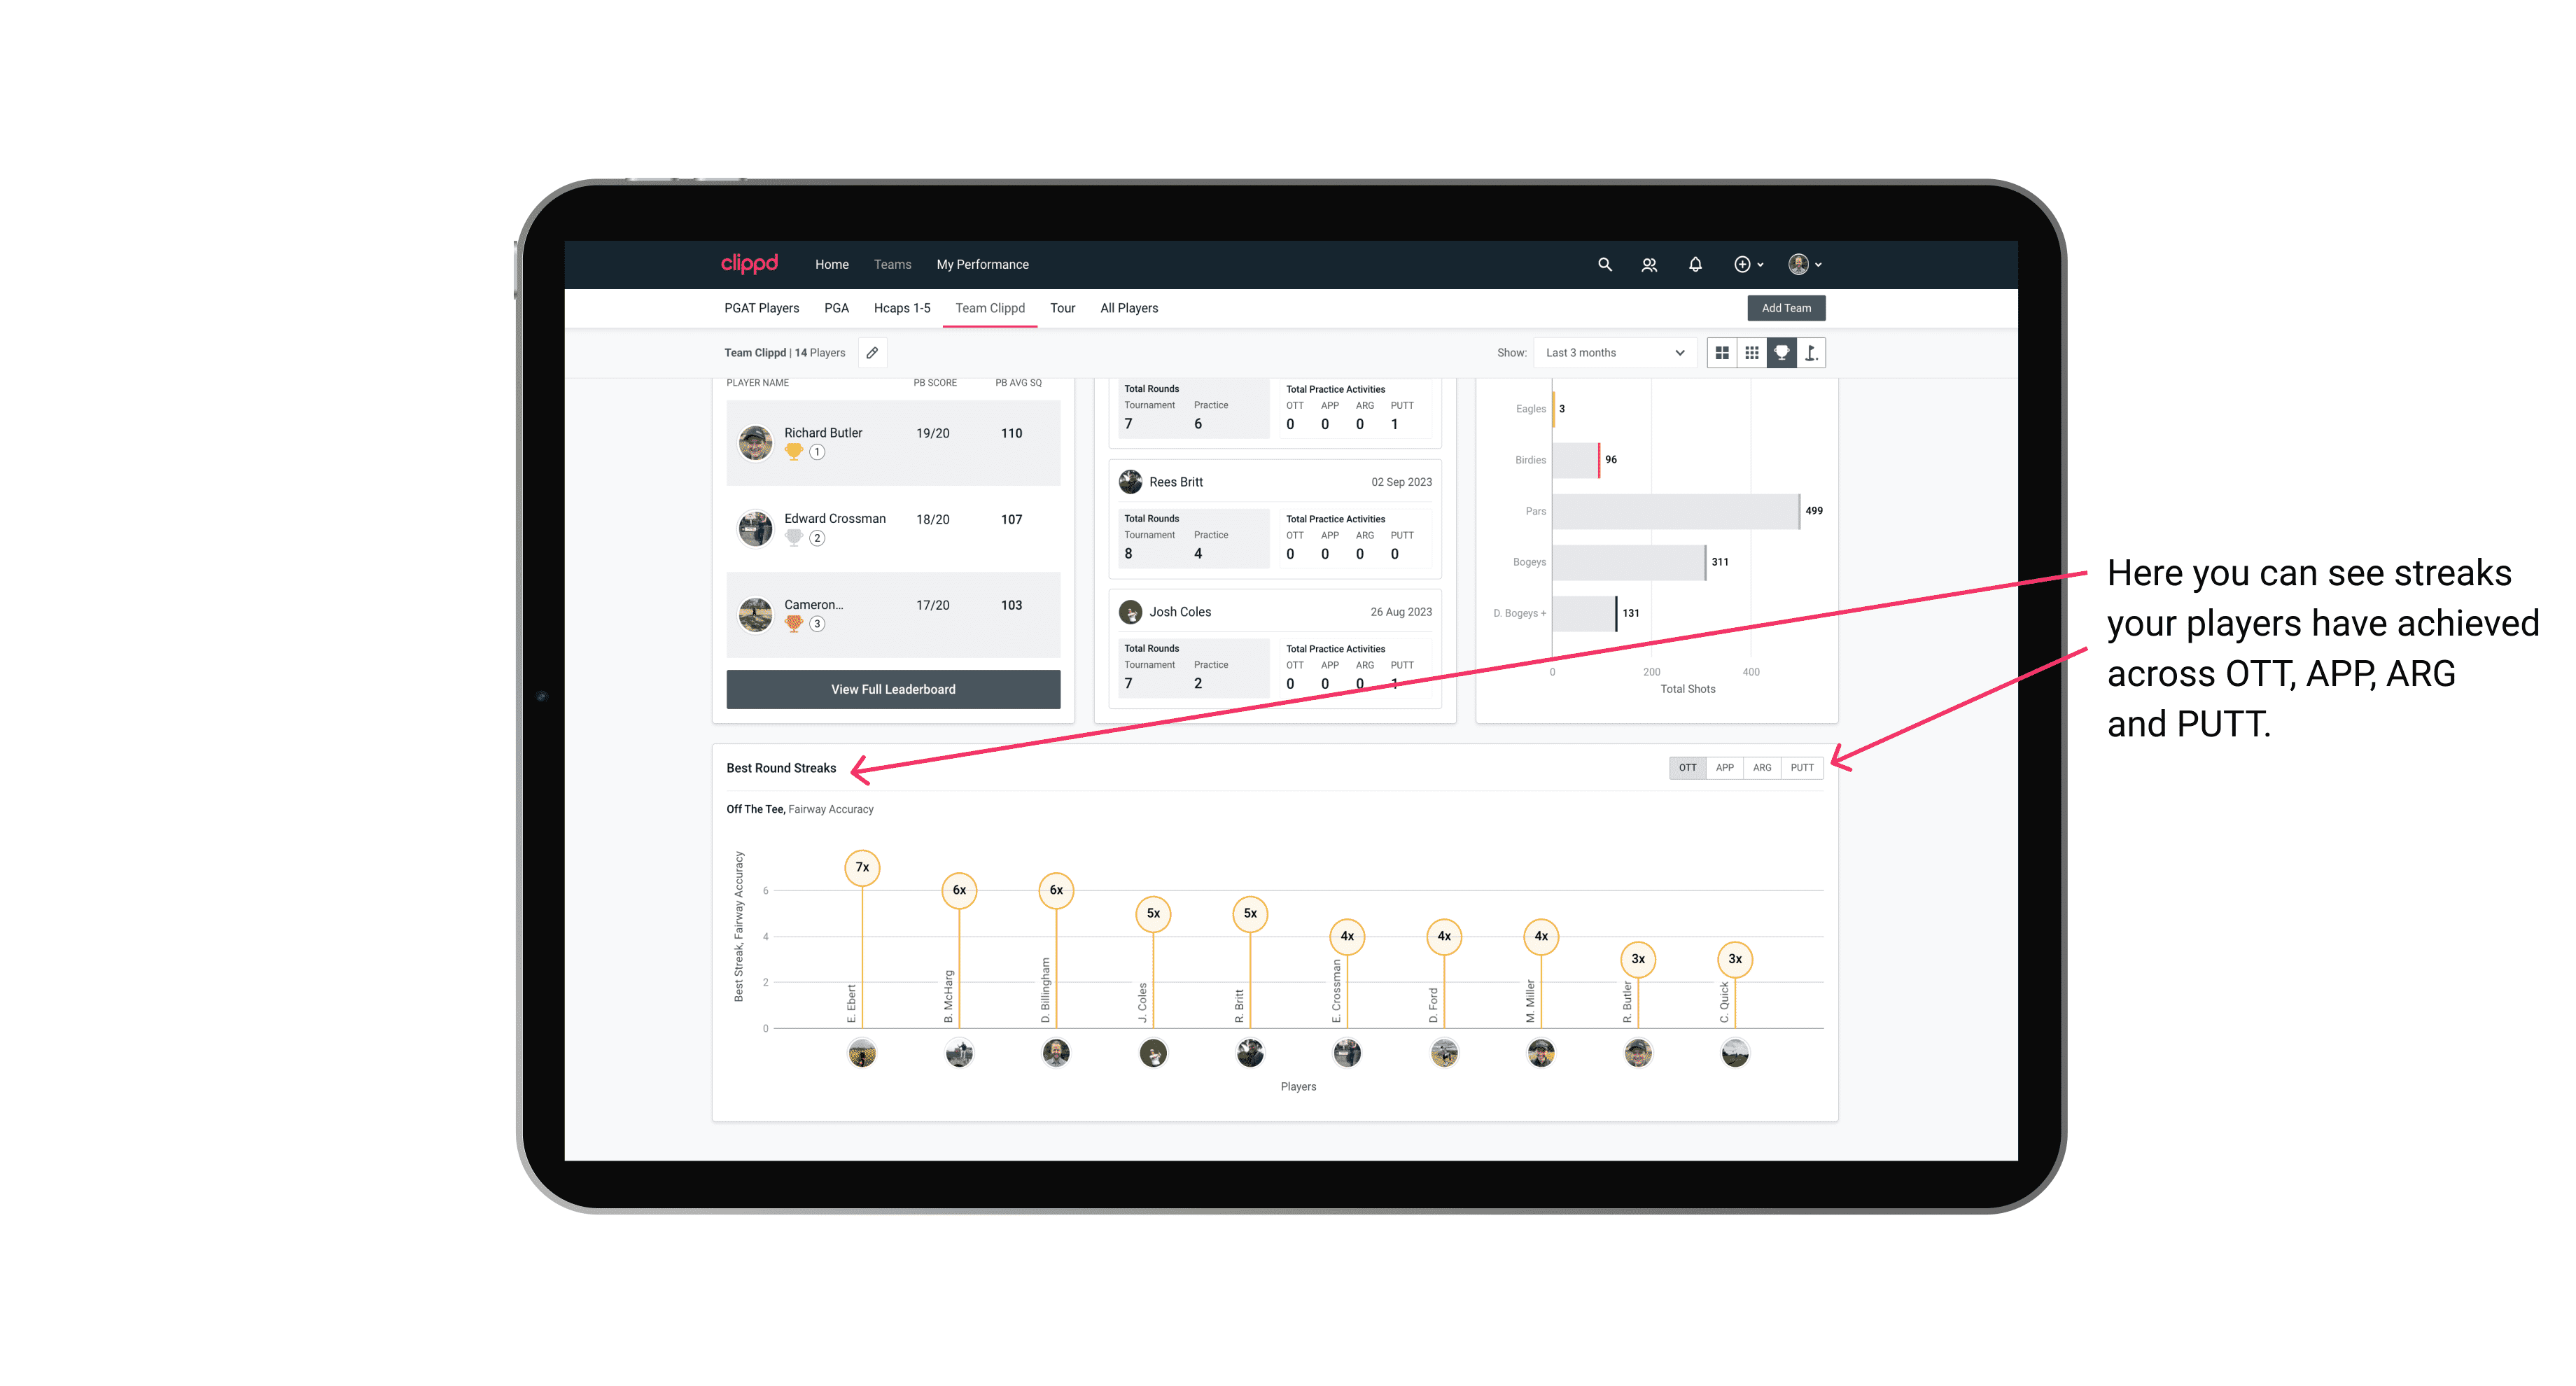Click user profile avatar icon
The width and height of the screenshot is (2576, 1386).
tap(1798, 265)
